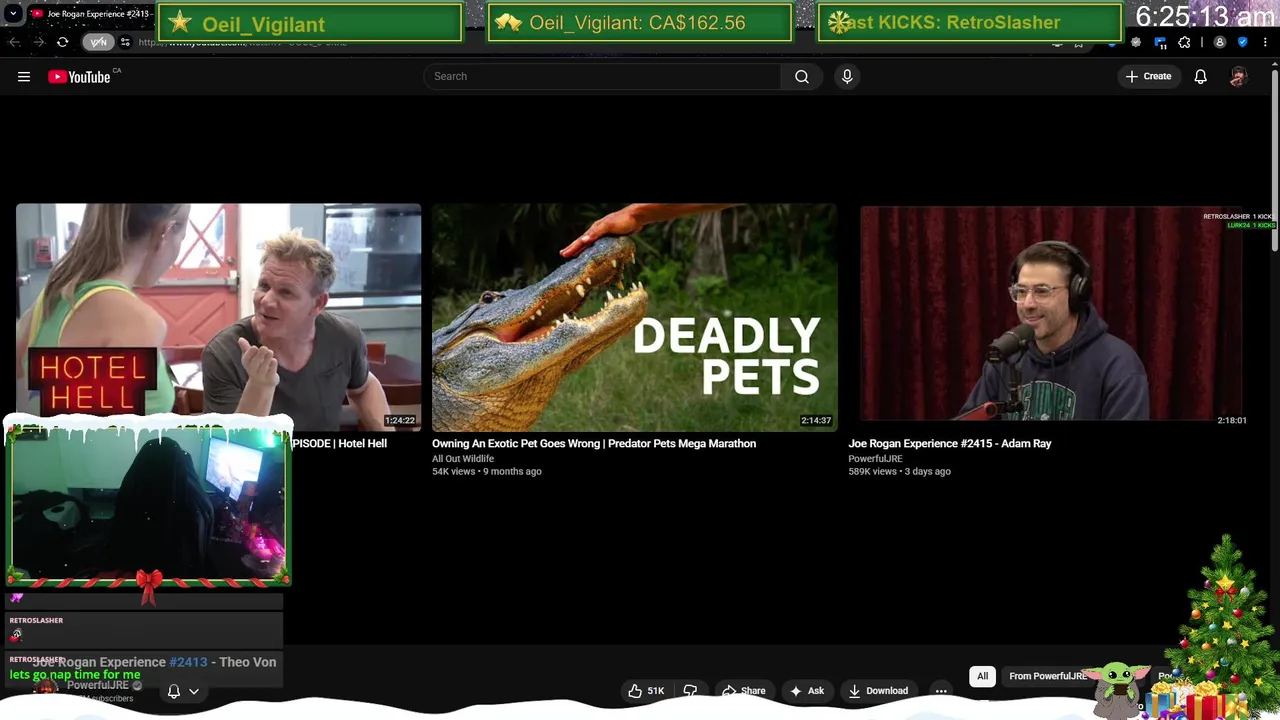Reload the page with browser refresh icon
This screenshot has height=720, width=1280.
tap(62, 42)
